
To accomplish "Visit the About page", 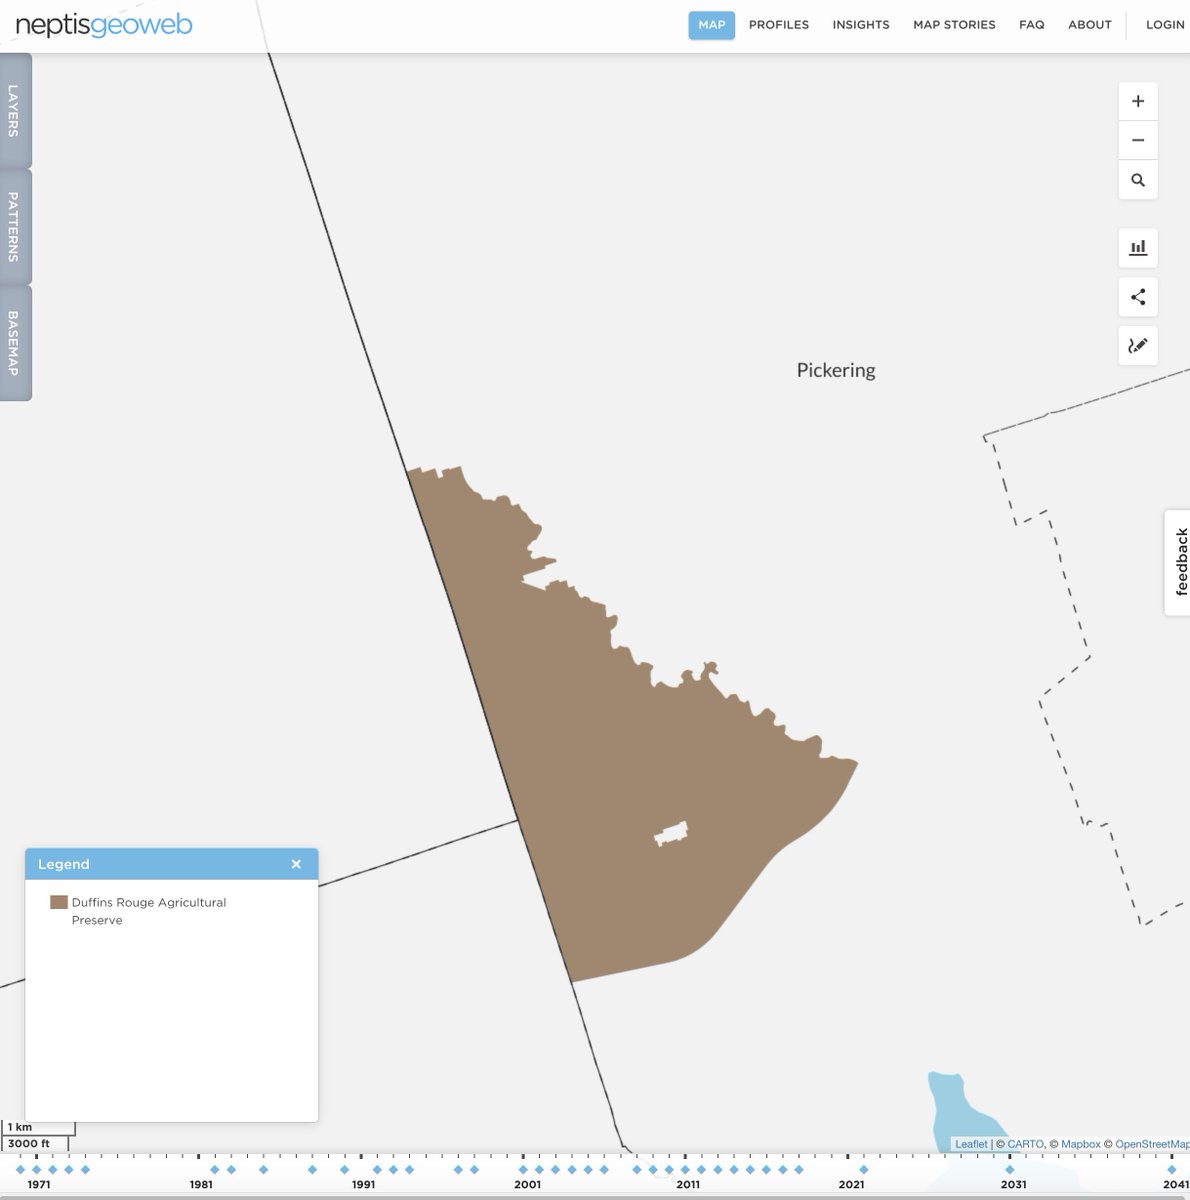I will coord(1090,25).
